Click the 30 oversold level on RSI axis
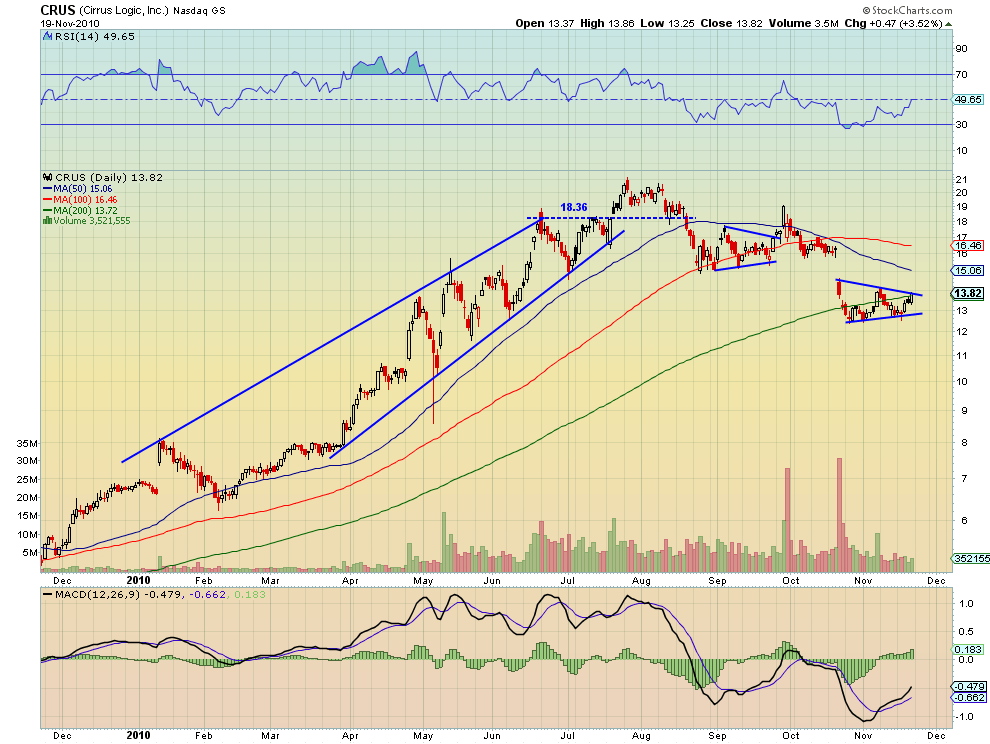 pos(961,124)
